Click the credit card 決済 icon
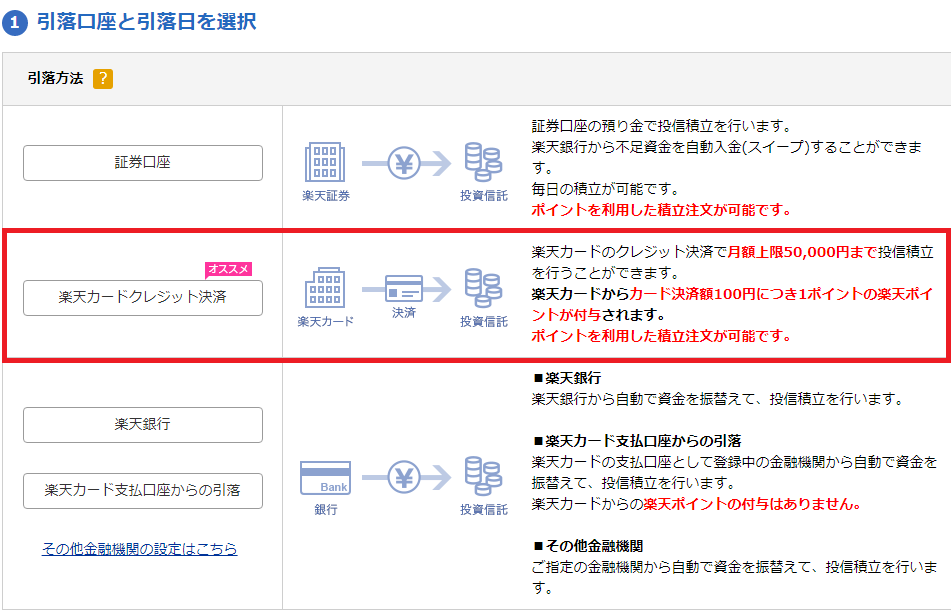Image resolution: width=951 pixels, height=610 pixels. pos(406,289)
